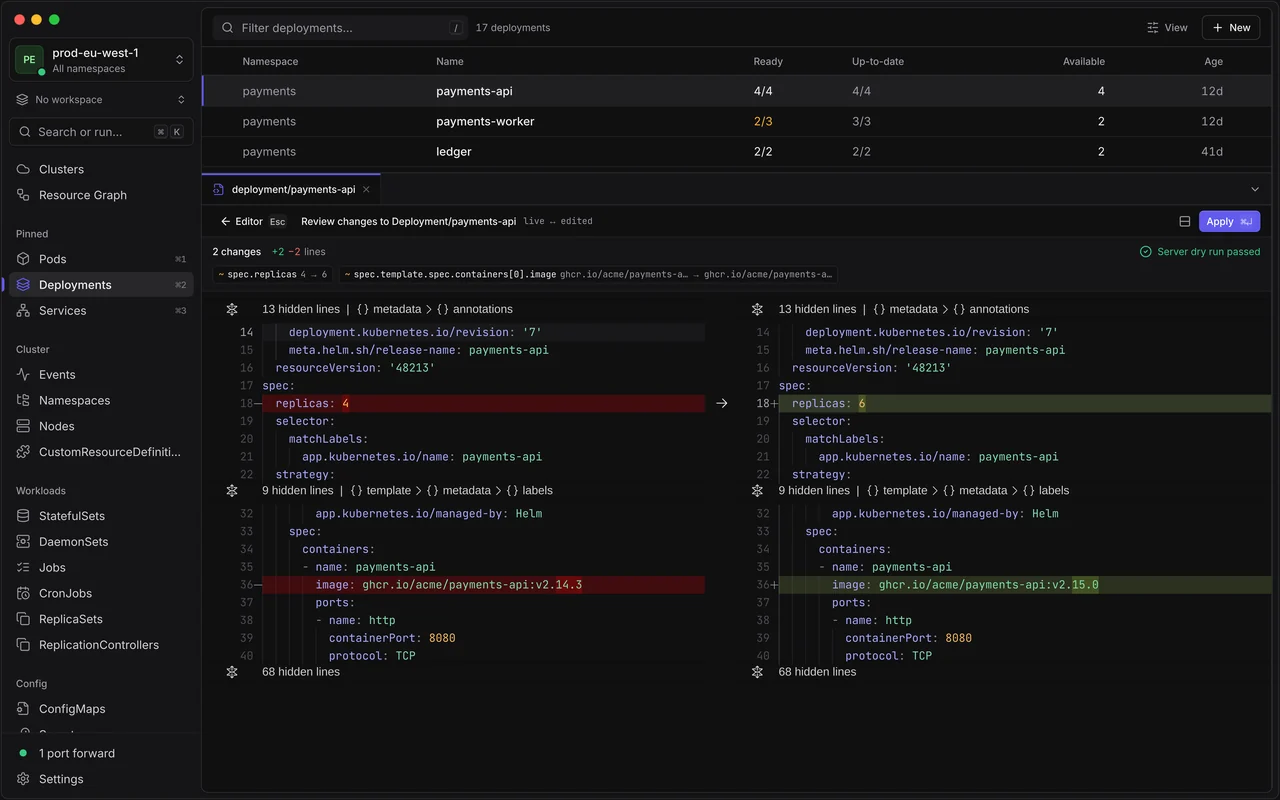Click the 41d age cell
Image resolution: width=1280 pixels, height=800 pixels.
(x=1212, y=152)
